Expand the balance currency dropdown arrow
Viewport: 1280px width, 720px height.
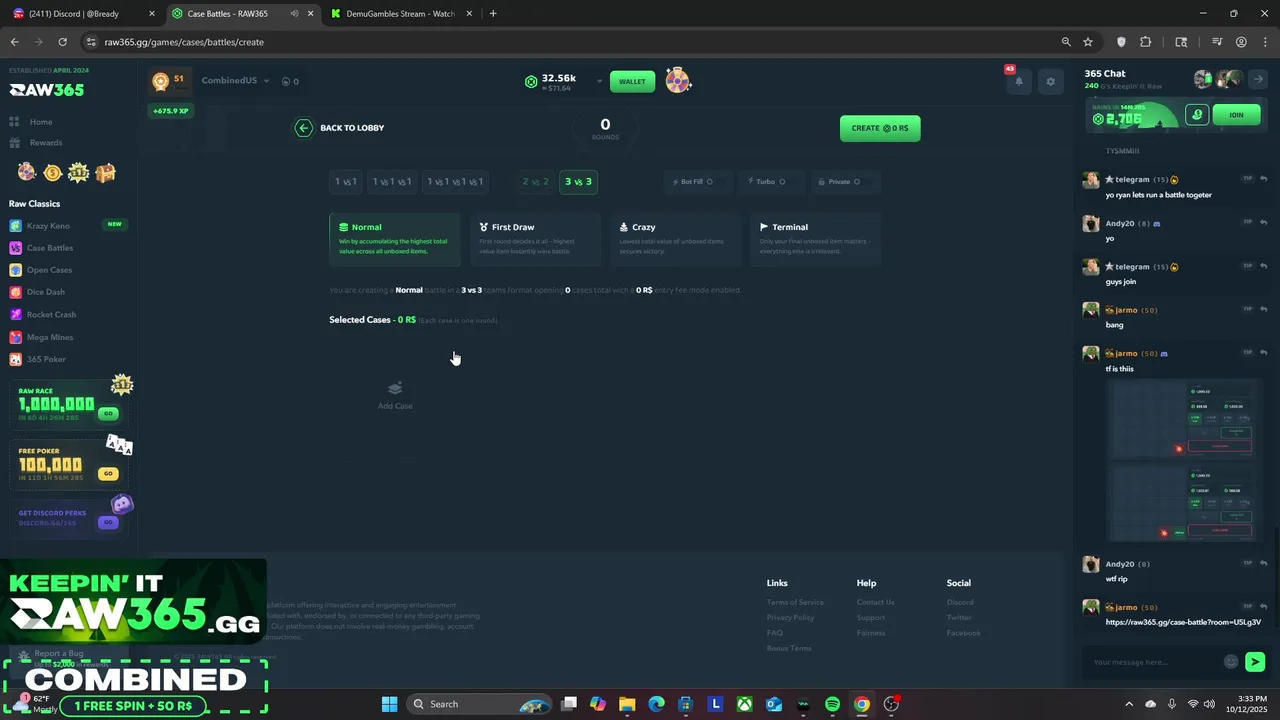click(x=599, y=81)
